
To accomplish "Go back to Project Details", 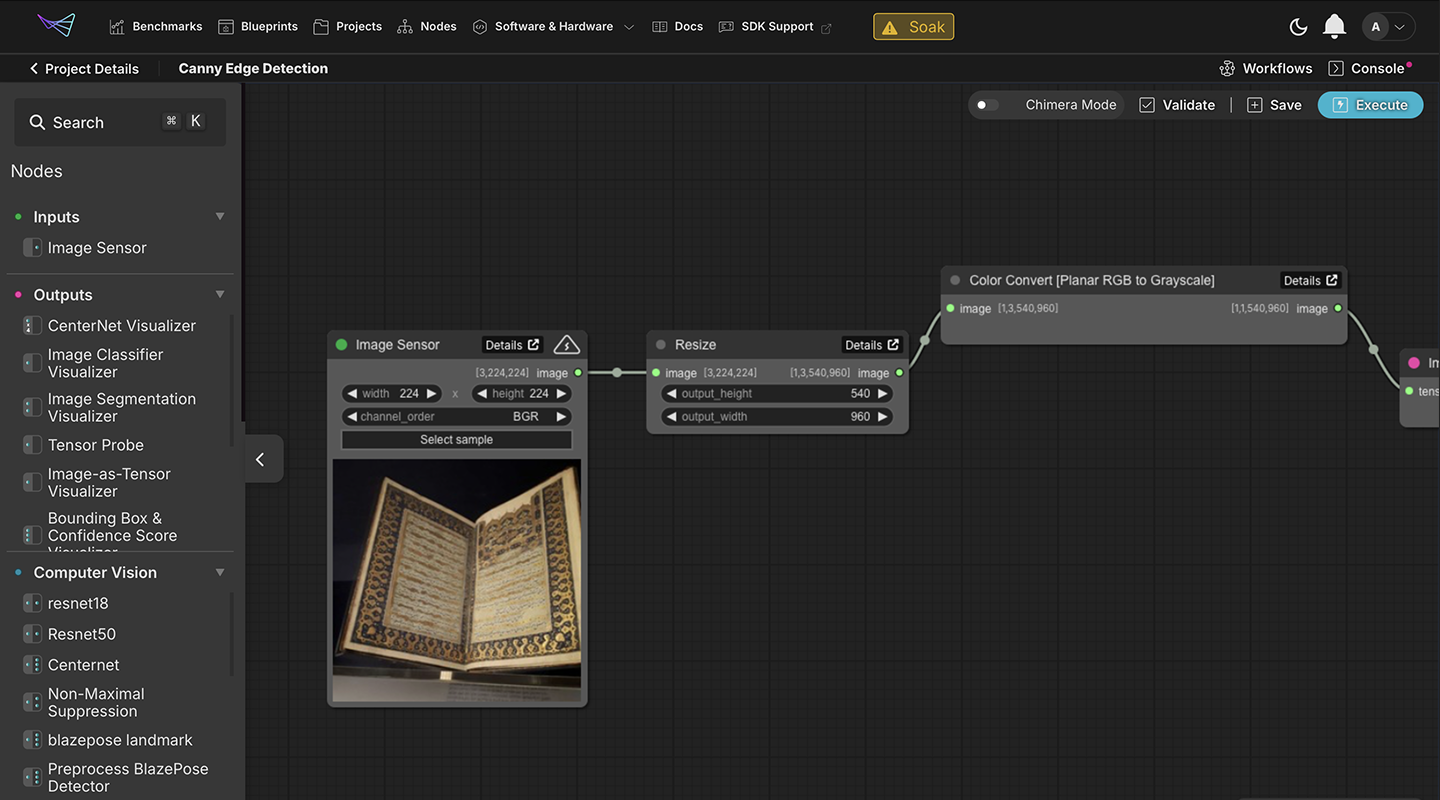I will (x=84, y=69).
